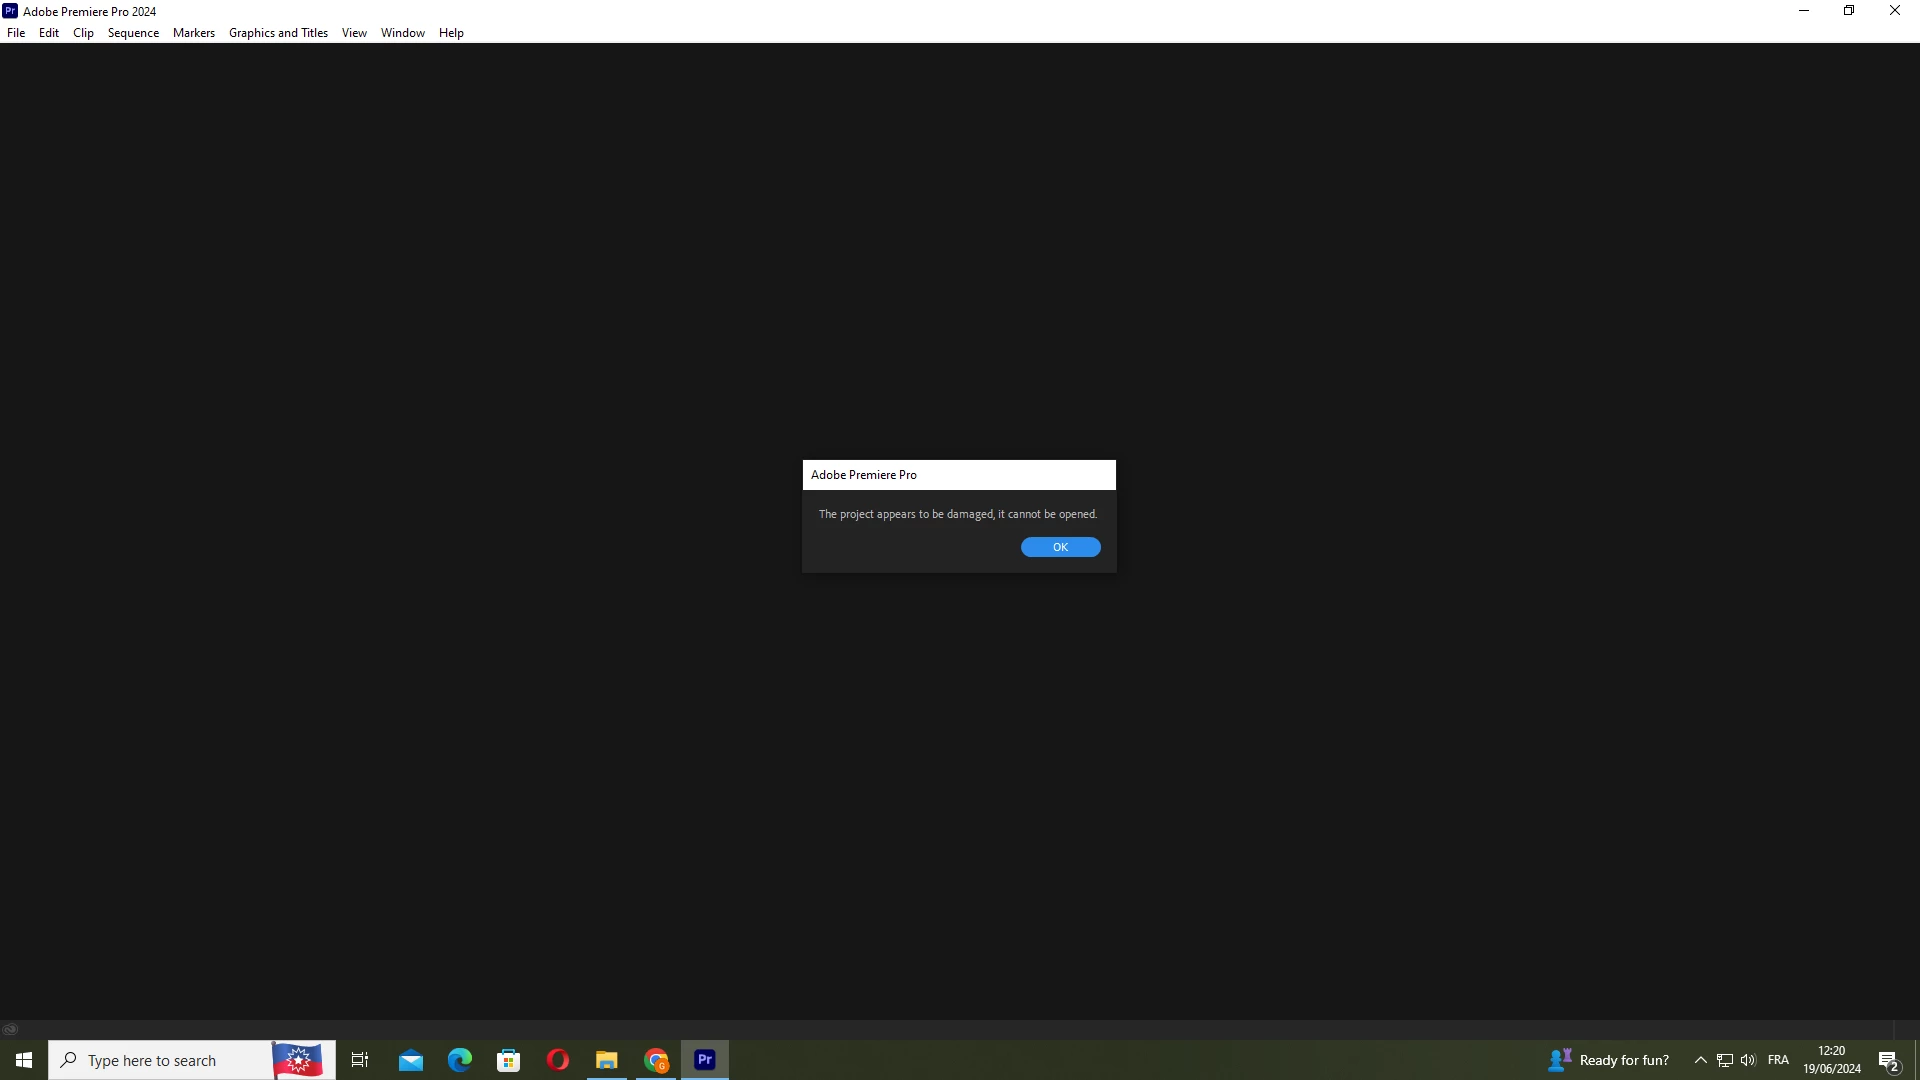
Task: Open the File menu
Action: point(16,33)
